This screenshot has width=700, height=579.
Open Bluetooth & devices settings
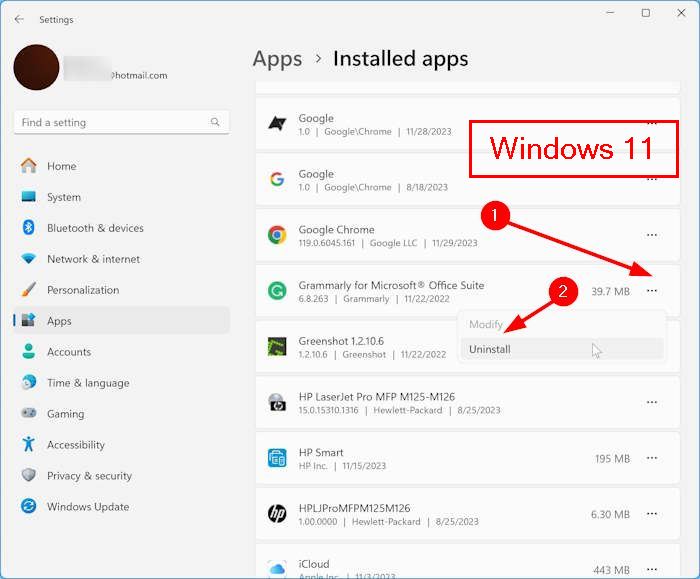tap(121, 228)
